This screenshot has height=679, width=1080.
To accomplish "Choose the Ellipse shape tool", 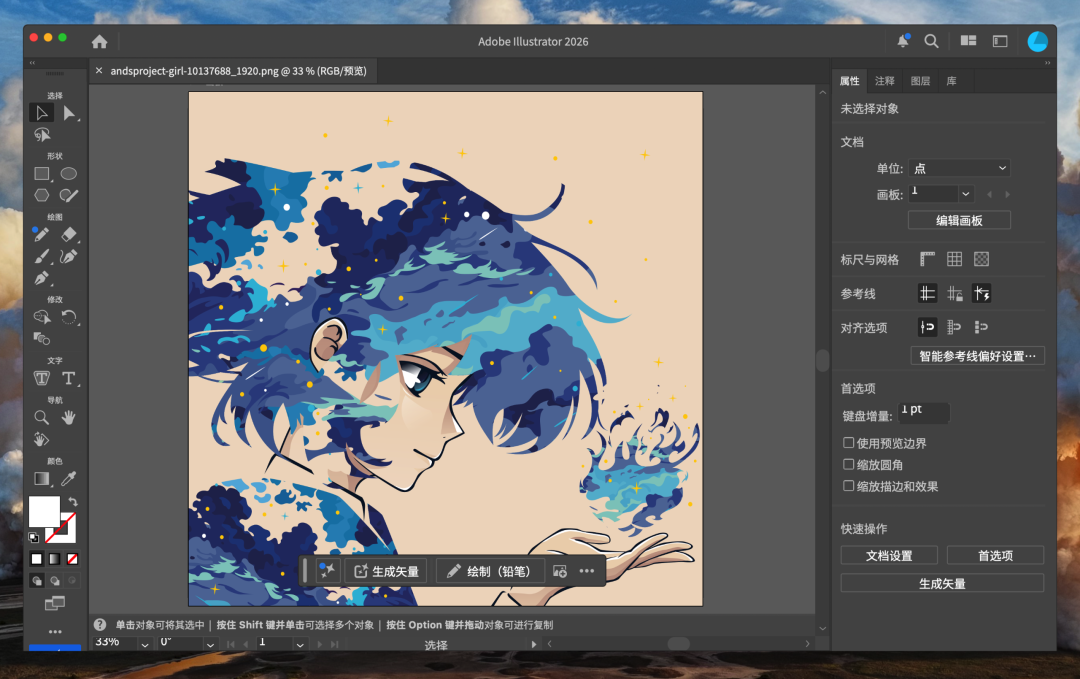I will [68, 174].
